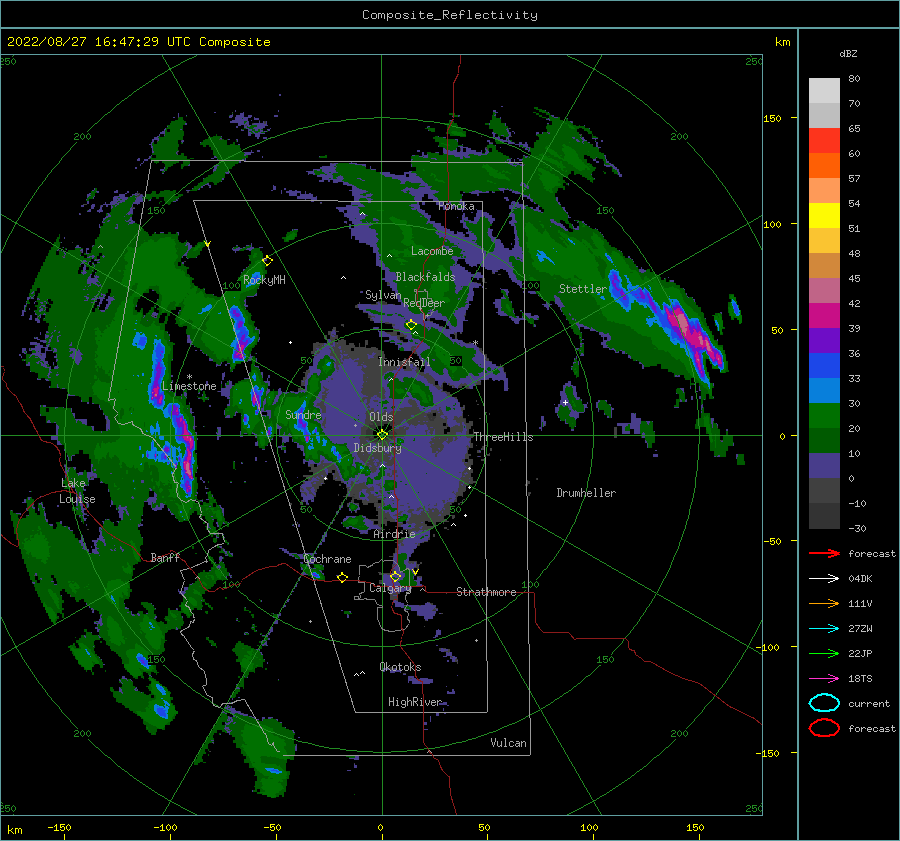Click the 18TS legend label text

(x=860, y=679)
